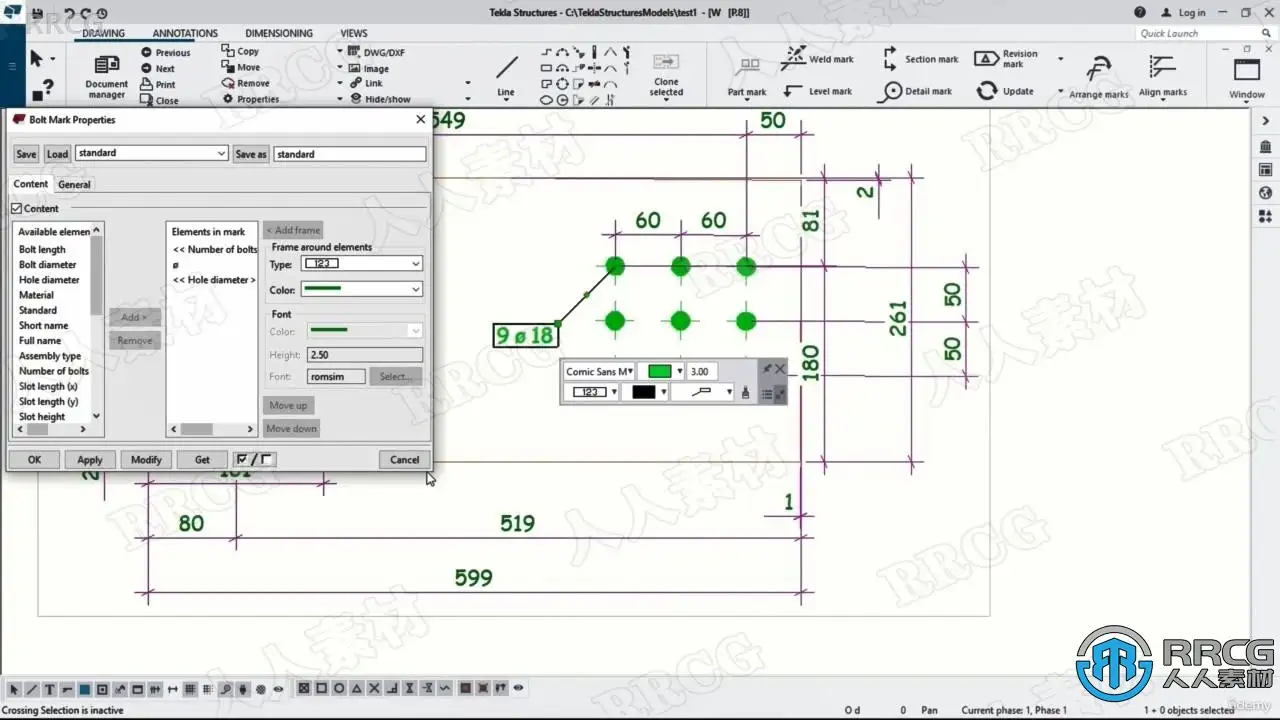1280x720 pixels.
Task: Click the text selection switch icon
Action: click(x=48, y=689)
